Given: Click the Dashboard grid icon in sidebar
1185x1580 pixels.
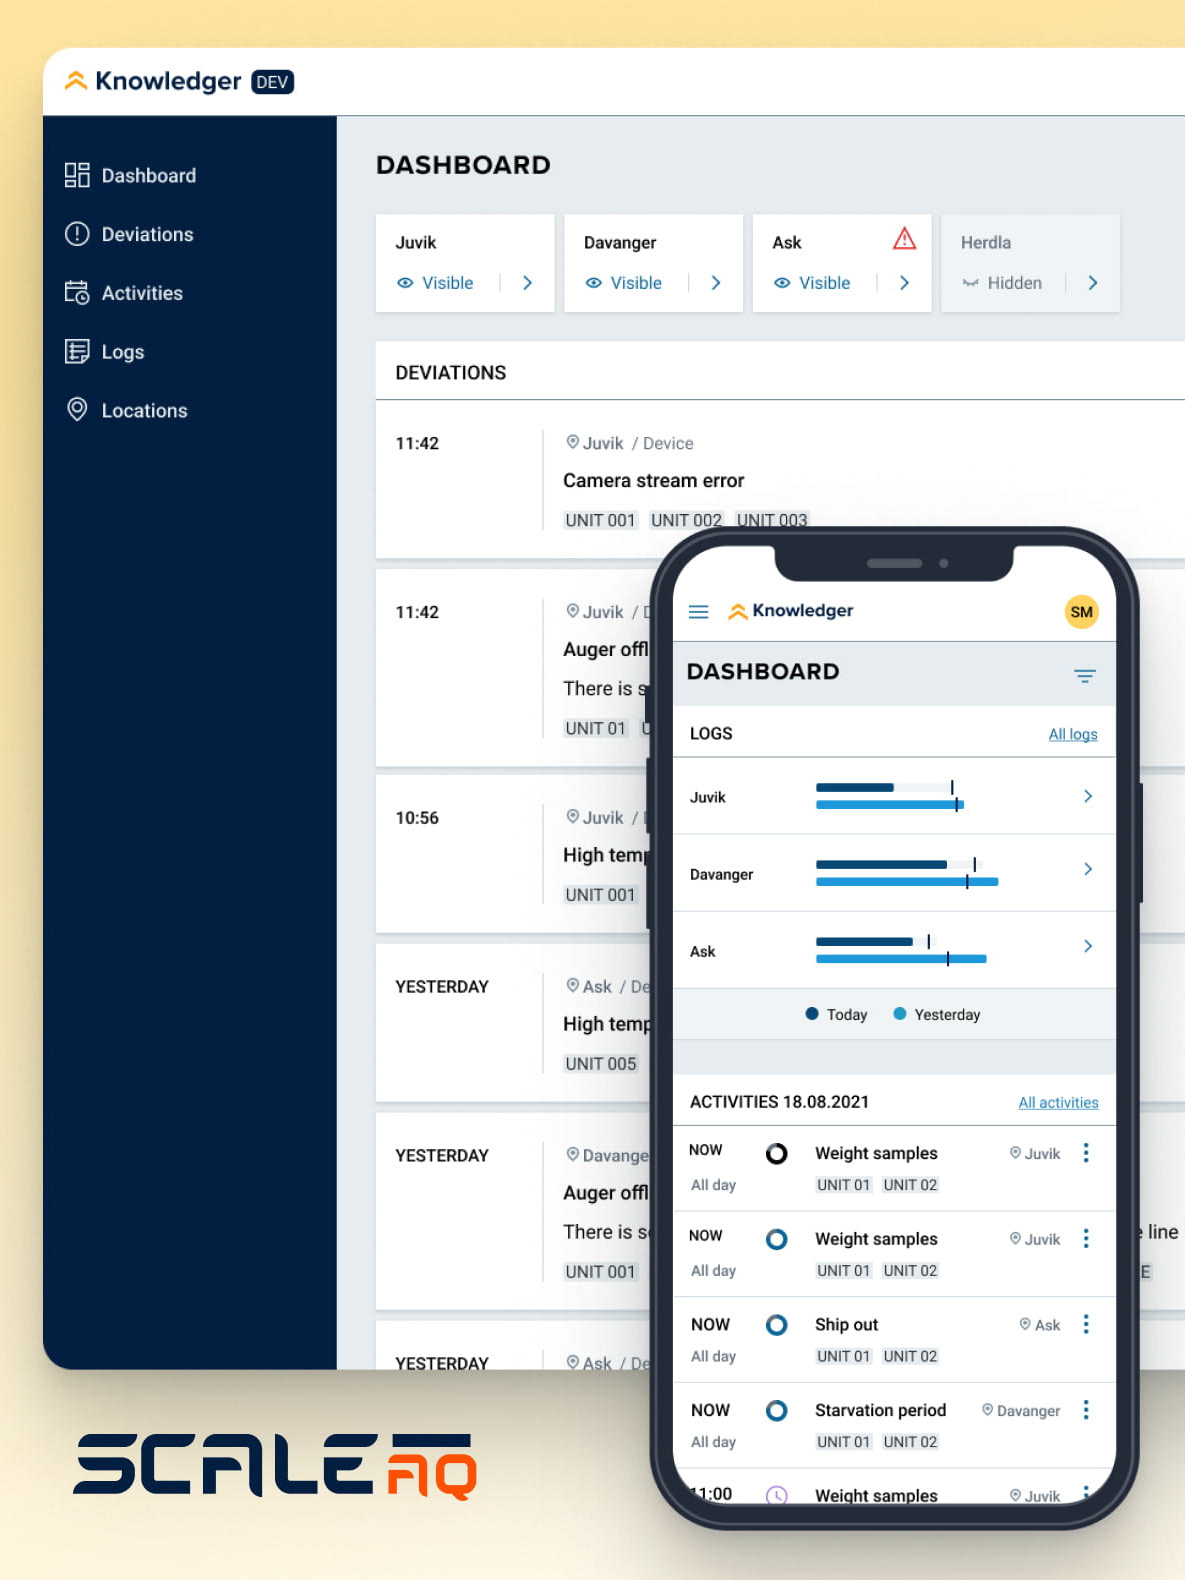Looking at the screenshot, I should (x=77, y=175).
